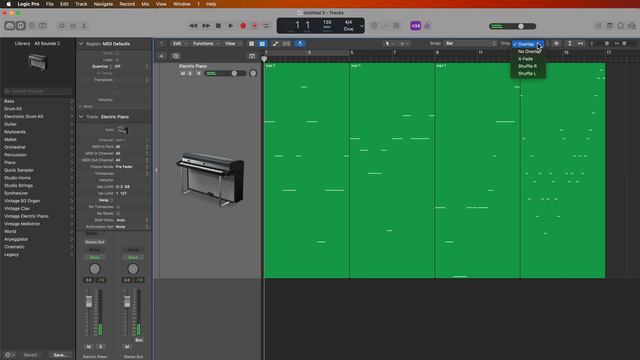The height and width of the screenshot is (360, 640).
Task: Toggle blue Catch Playhead button
Action: [300, 44]
